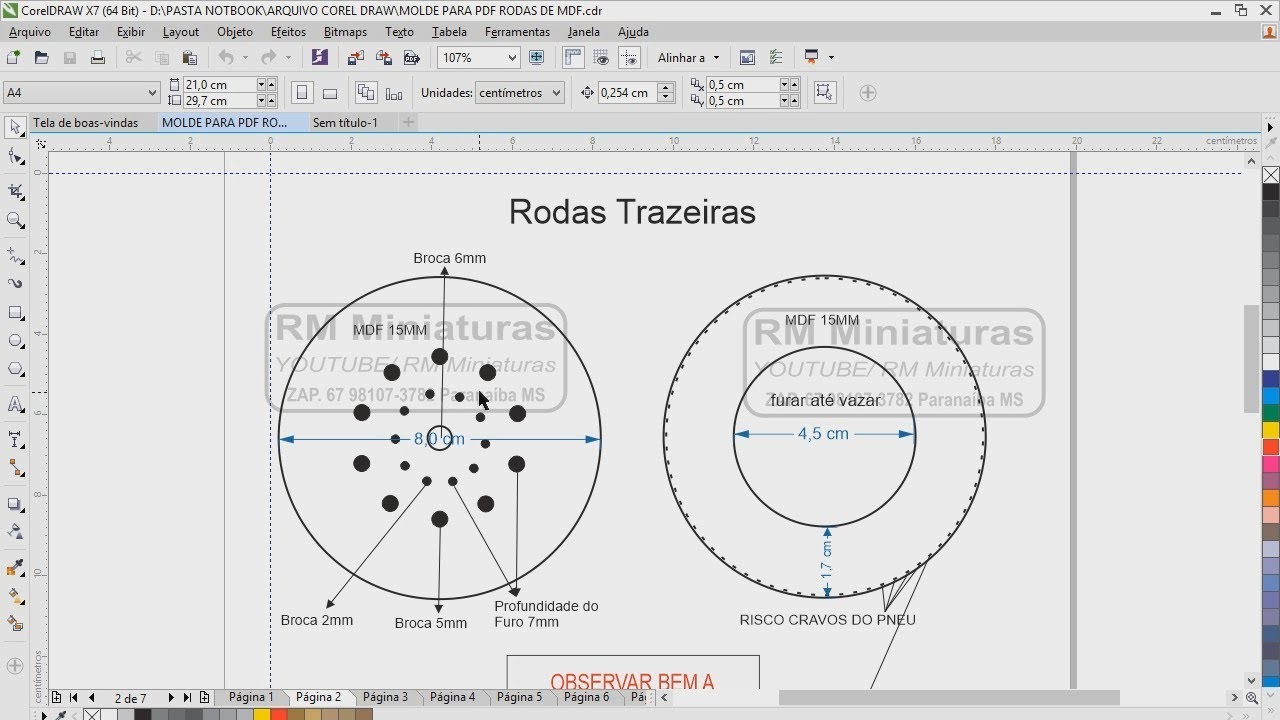This screenshot has height=720, width=1280.
Task: Select the Zoom magnifier tool
Action: click(15, 220)
